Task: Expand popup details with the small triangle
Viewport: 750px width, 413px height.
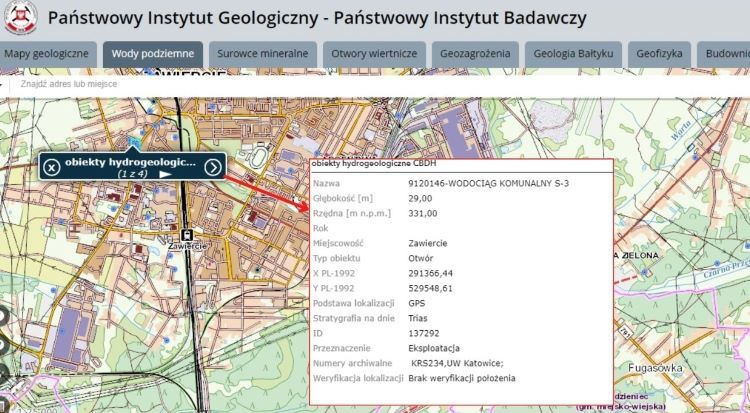Action: 165,174
